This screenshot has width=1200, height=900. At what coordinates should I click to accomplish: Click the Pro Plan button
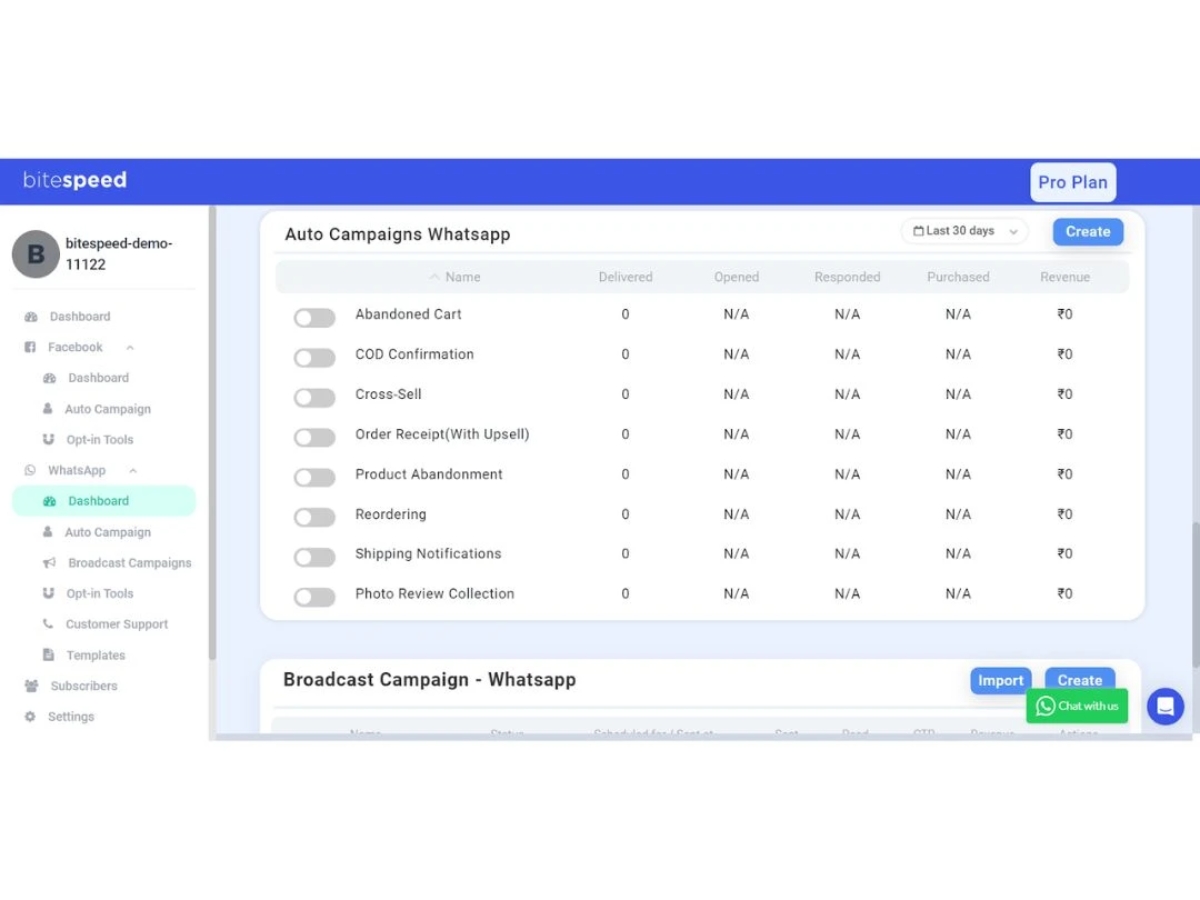(1073, 182)
